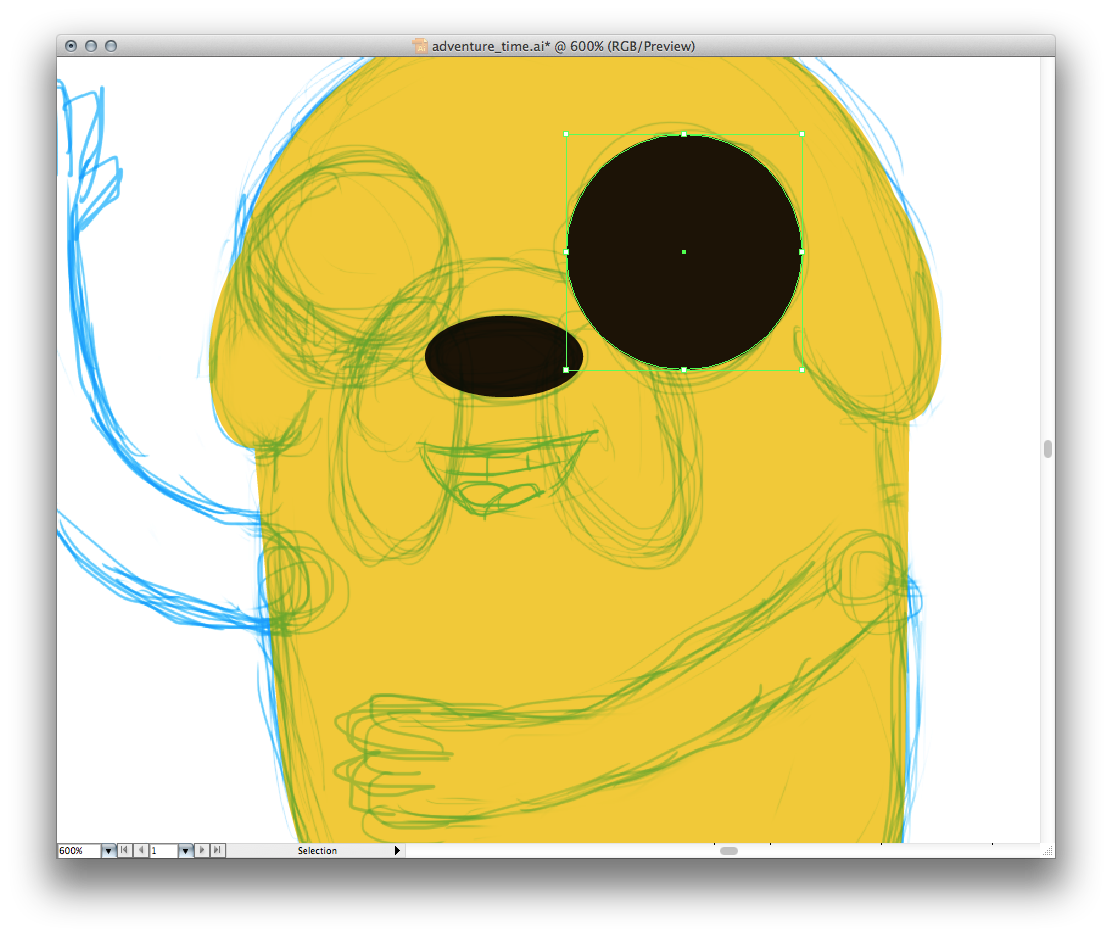Screen dimensions: 1112x937
Task: Click the center point of selected eye
Action: coord(684,252)
